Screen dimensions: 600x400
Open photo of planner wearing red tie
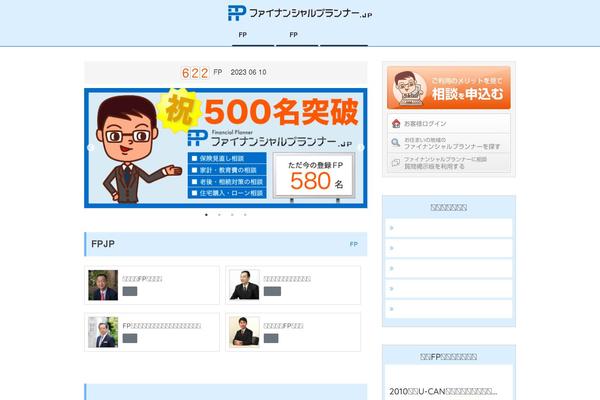(x=103, y=285)
